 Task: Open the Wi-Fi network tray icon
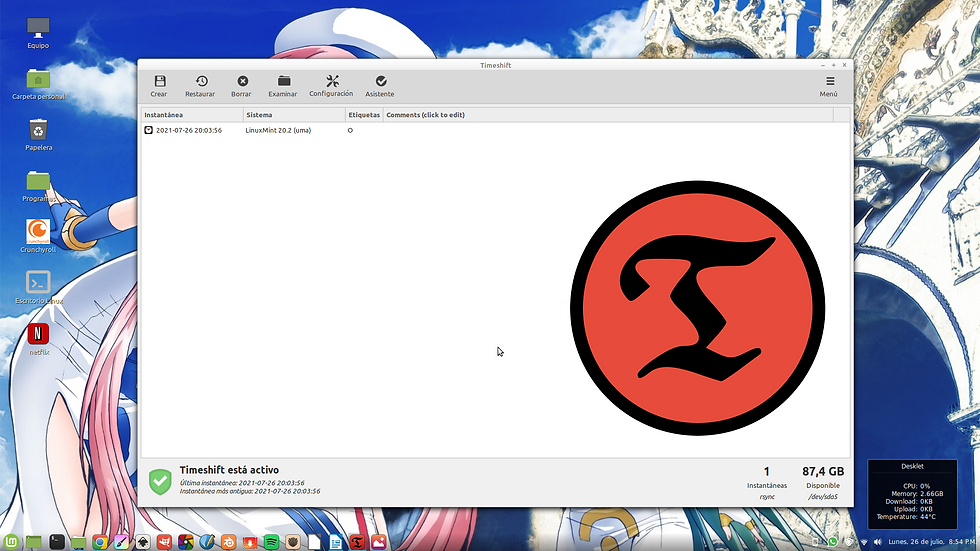pos(864,542)
